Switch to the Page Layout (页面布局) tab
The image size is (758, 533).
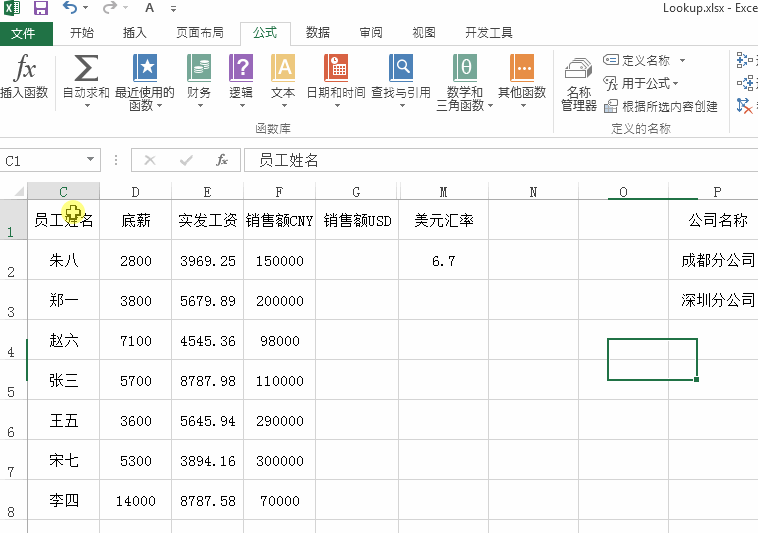point(200,33)
